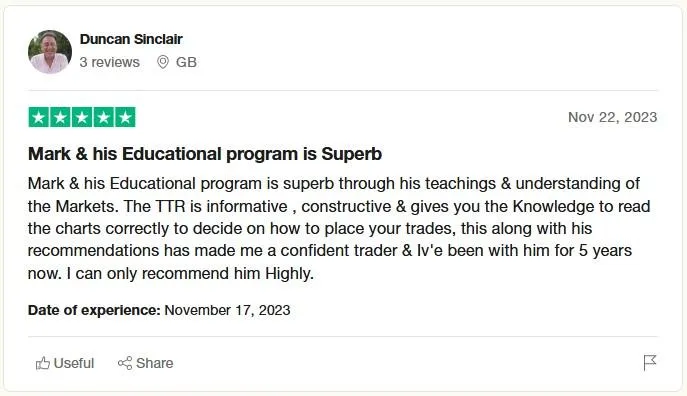Screen dimensions: 687x396
Task: Click the third green star
Action: point(82,117)
